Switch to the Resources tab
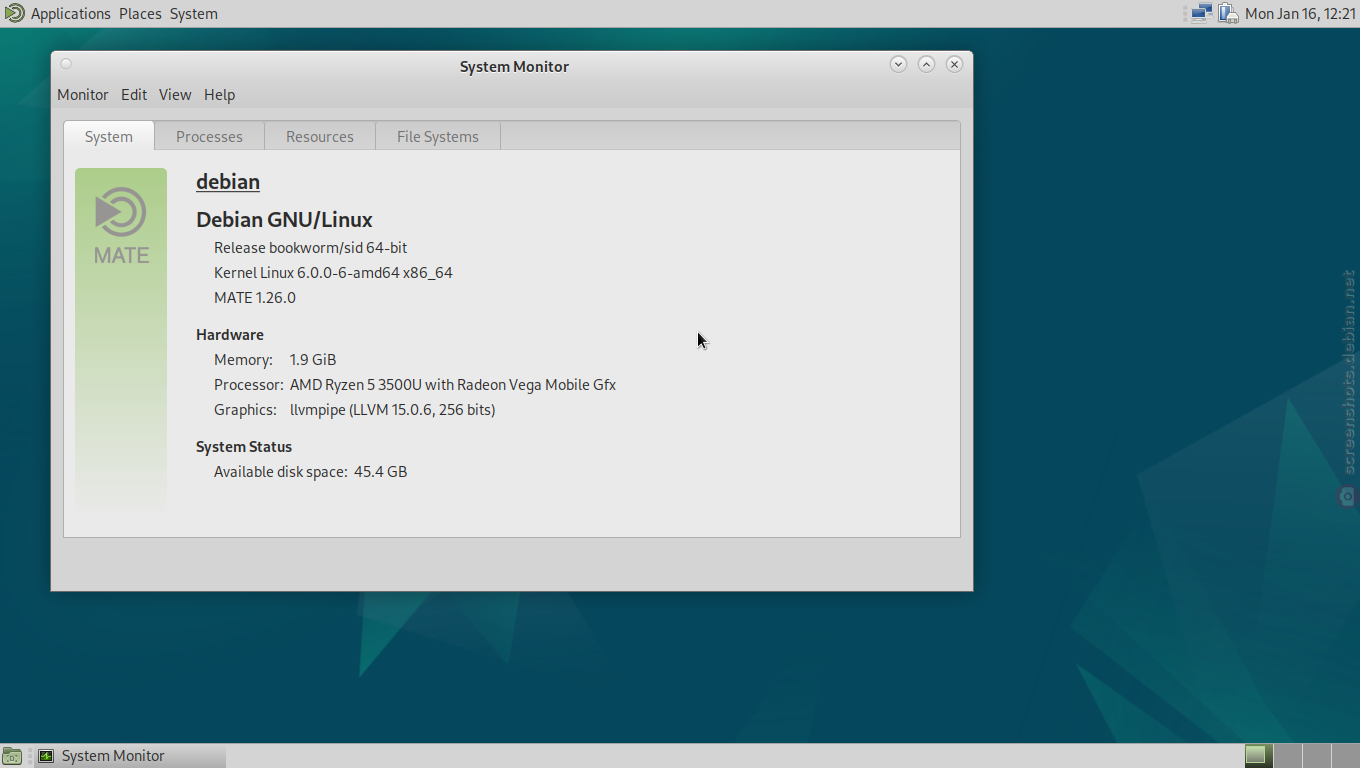 click(x=320, y=137)
